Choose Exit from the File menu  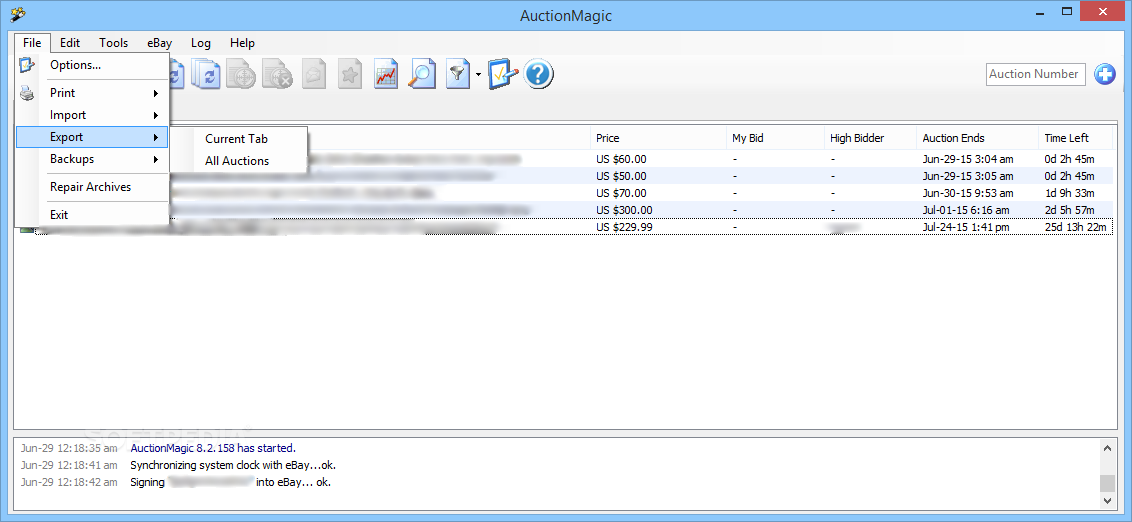tap(92, 214)
